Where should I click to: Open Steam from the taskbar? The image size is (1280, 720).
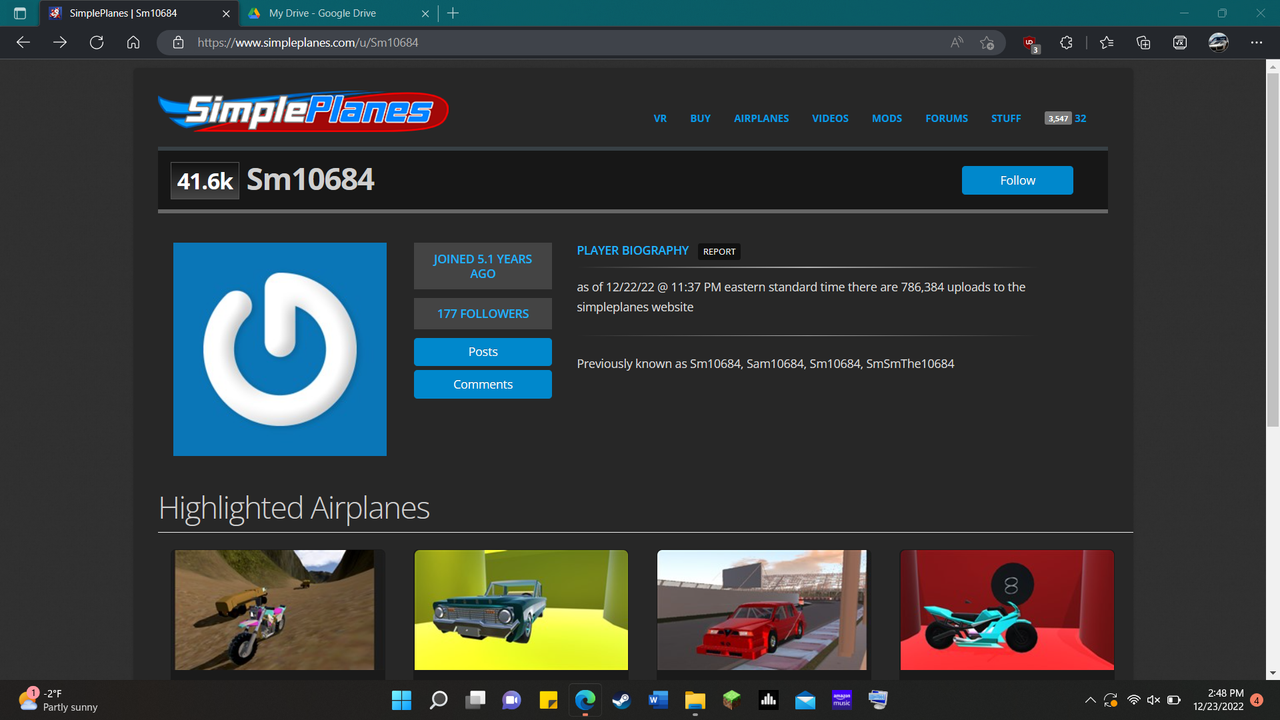(x=621, y=700)
